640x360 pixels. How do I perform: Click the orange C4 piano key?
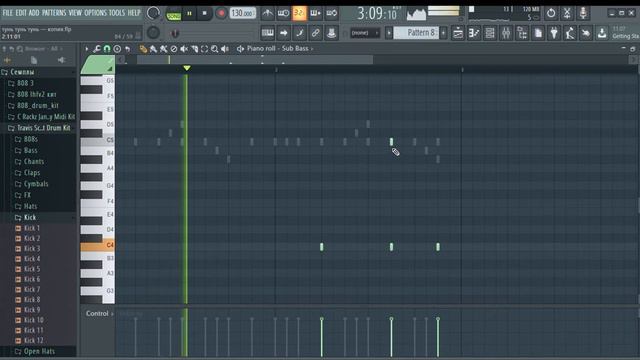(98, 246)
